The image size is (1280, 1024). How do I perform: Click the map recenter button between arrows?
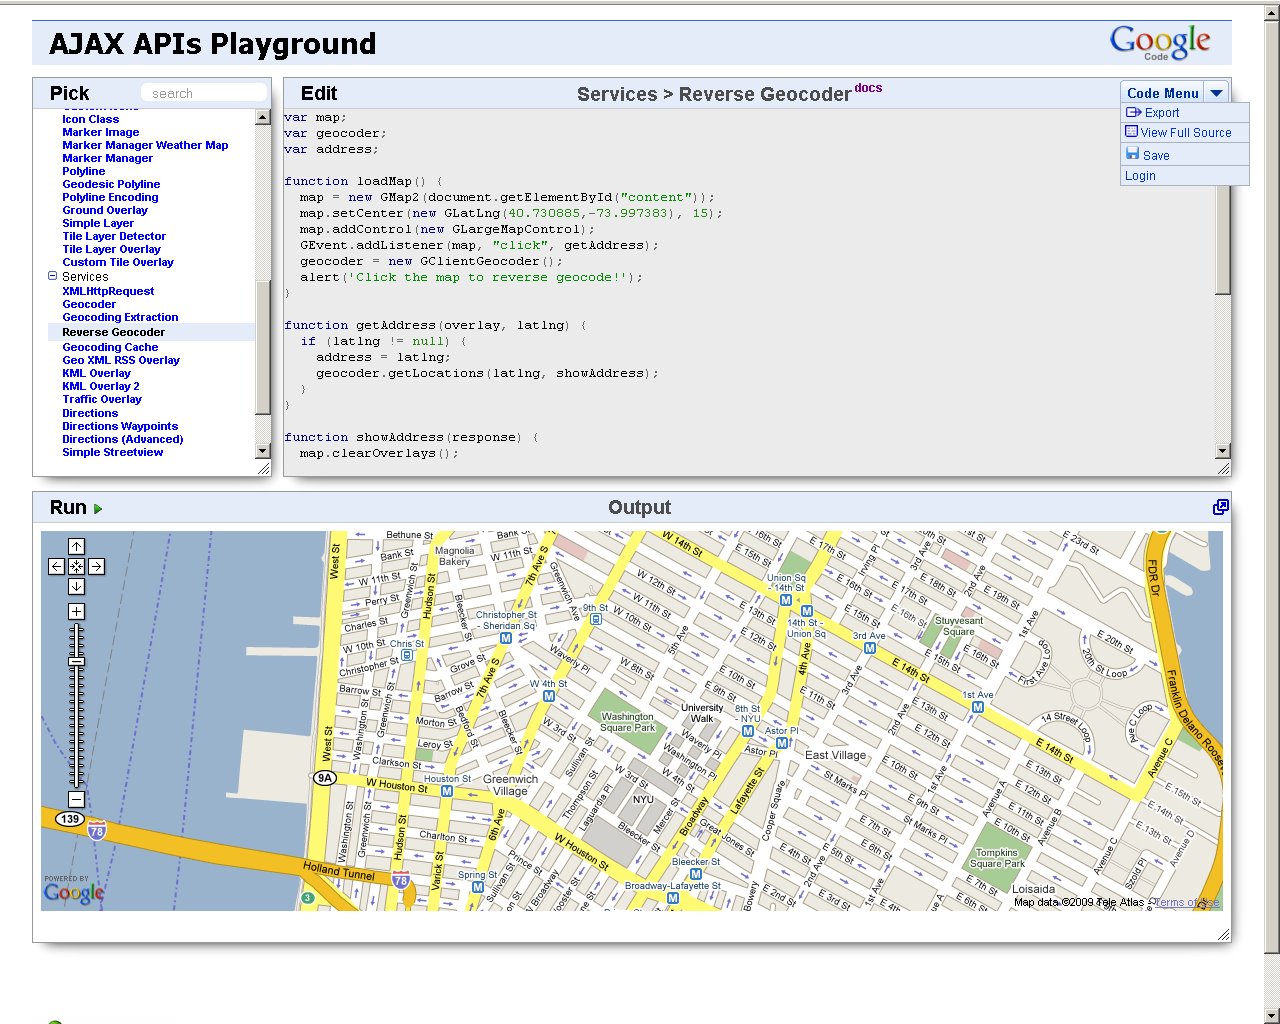76,566
